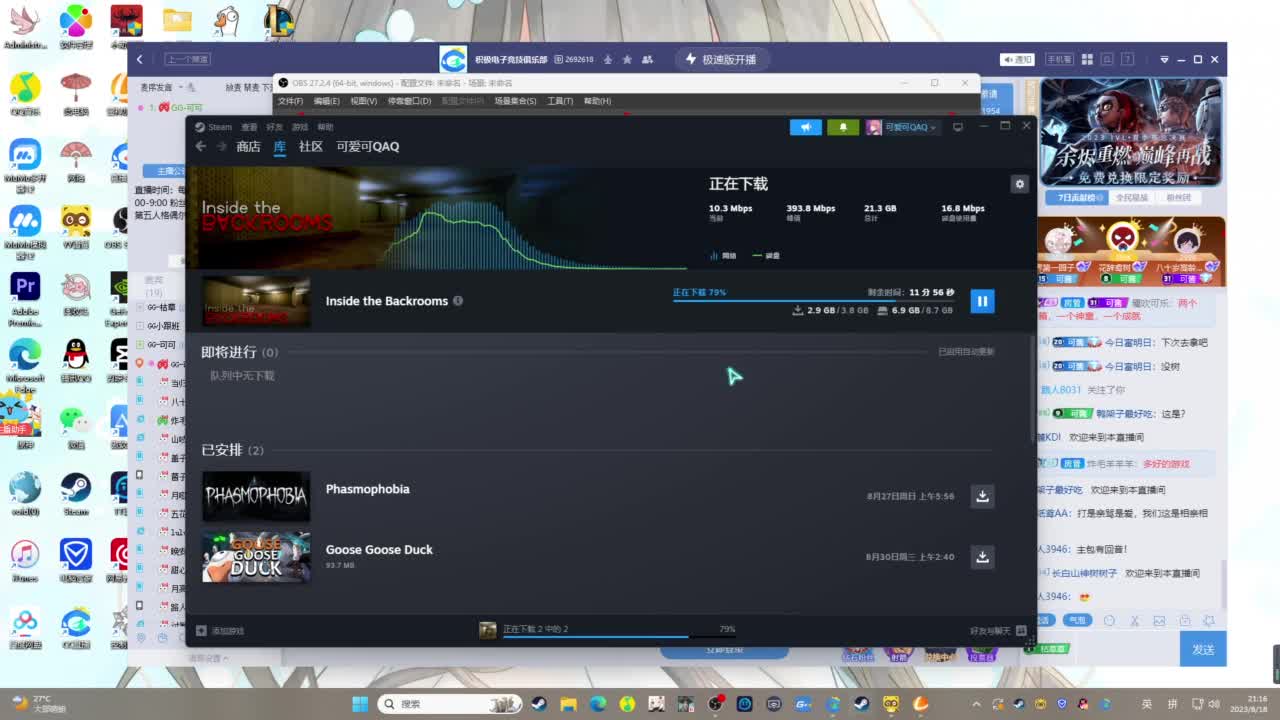This screenshot has width=1280, height=720.
Task: Click the 发送 send button in chat
Action: (1203, 649)
